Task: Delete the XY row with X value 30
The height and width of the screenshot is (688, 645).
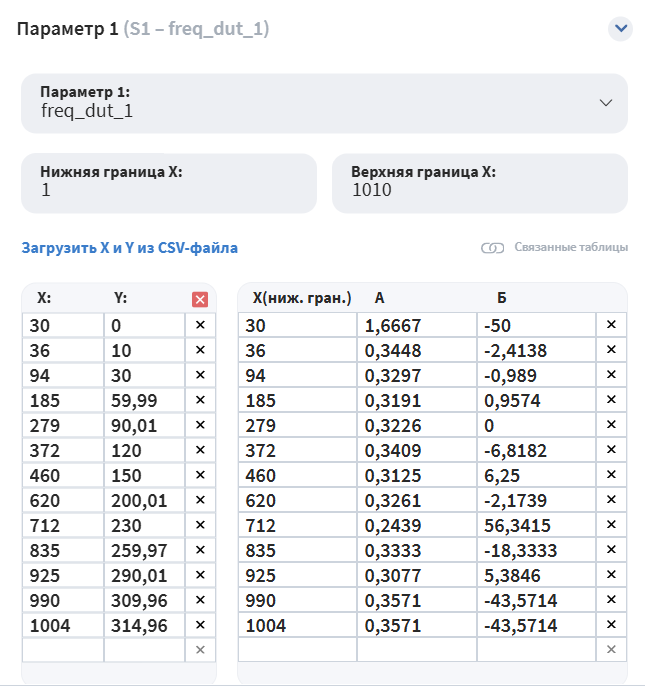Action: coord(200,325)
